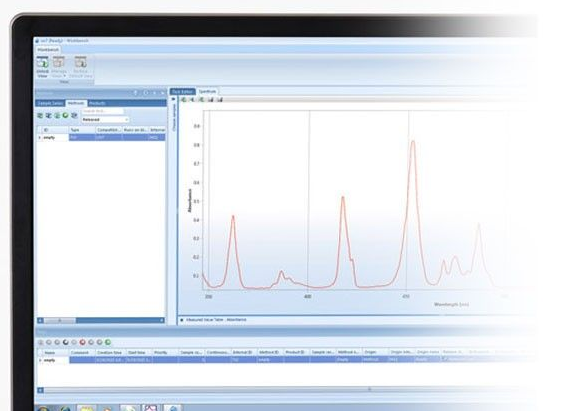This screenshot has height=411, width=582.
Task: Click the Creation time column header
Action: [110, 352]
